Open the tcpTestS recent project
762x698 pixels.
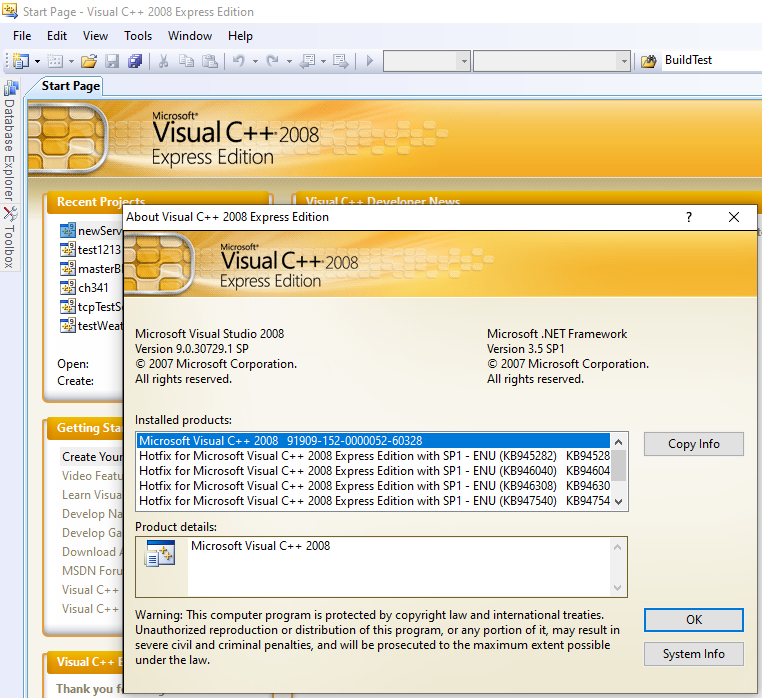pos(99,307)
